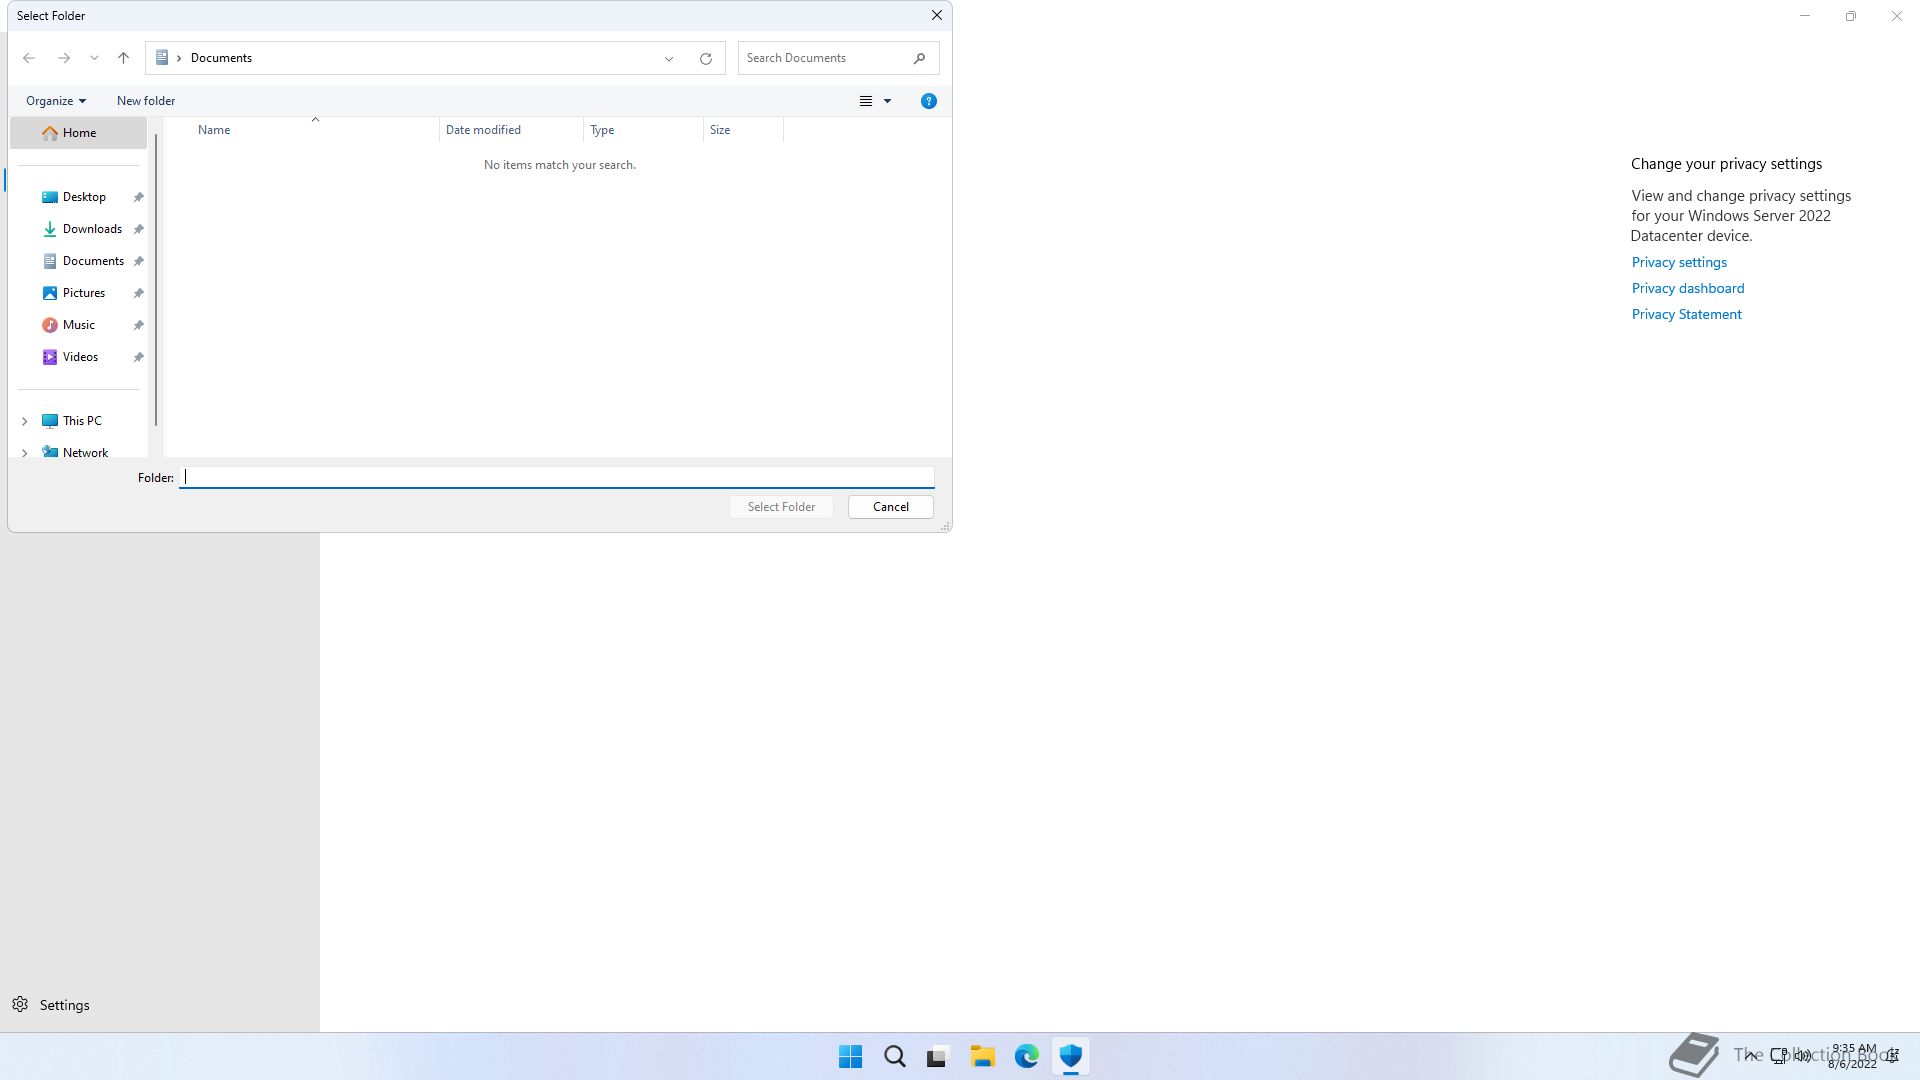Expand the Network tree node
This screenshot has height=1080, width=1920.
pos(25,452)
